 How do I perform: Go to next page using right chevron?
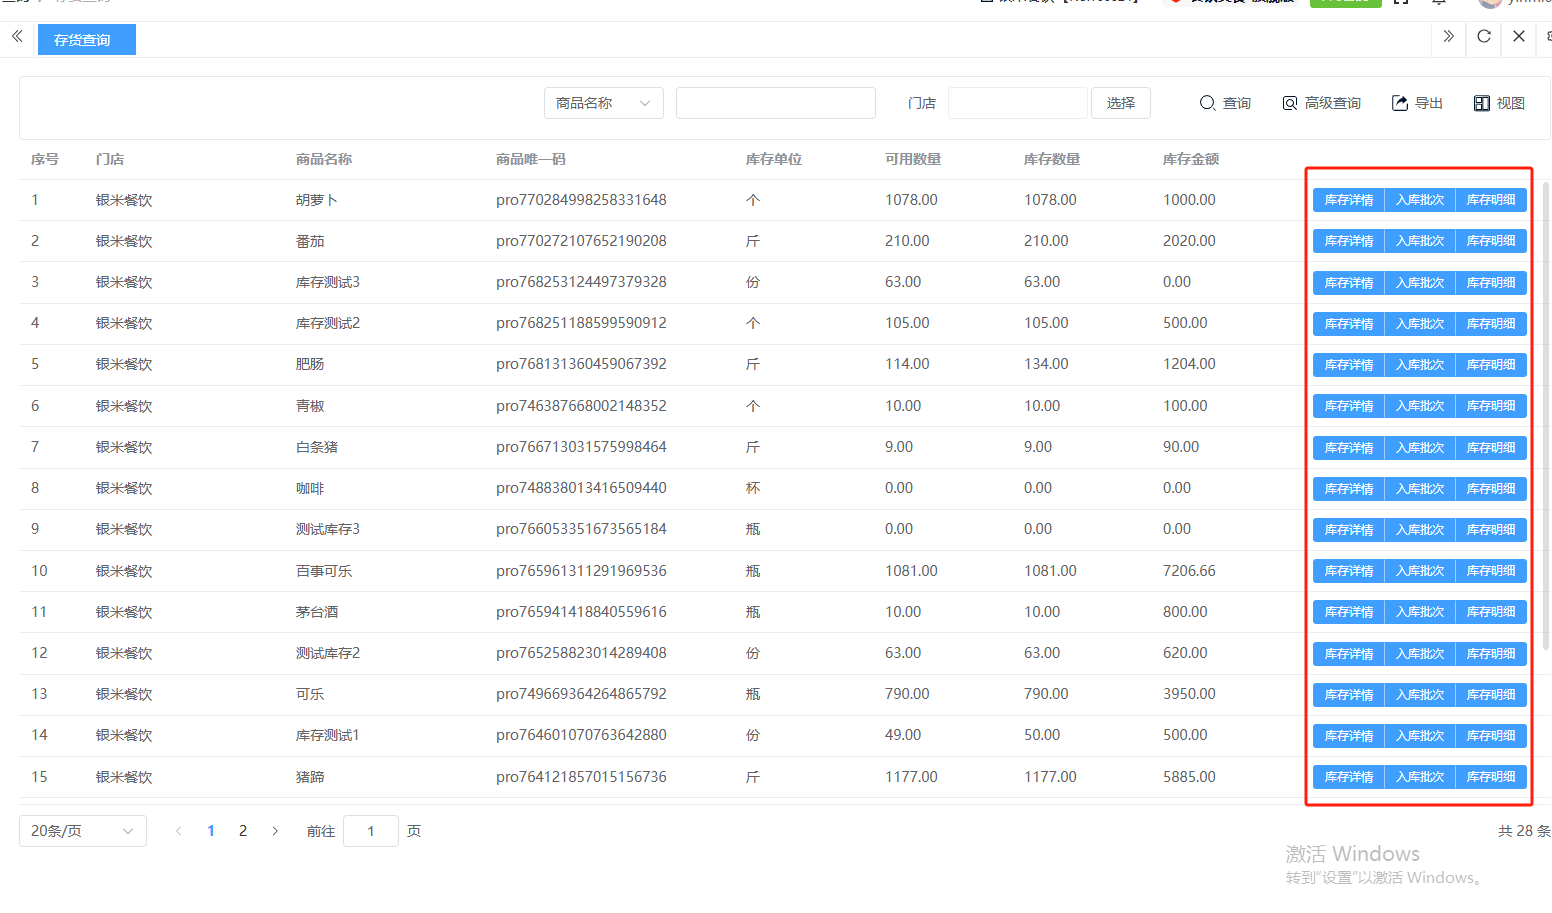[x=275, y=831]
